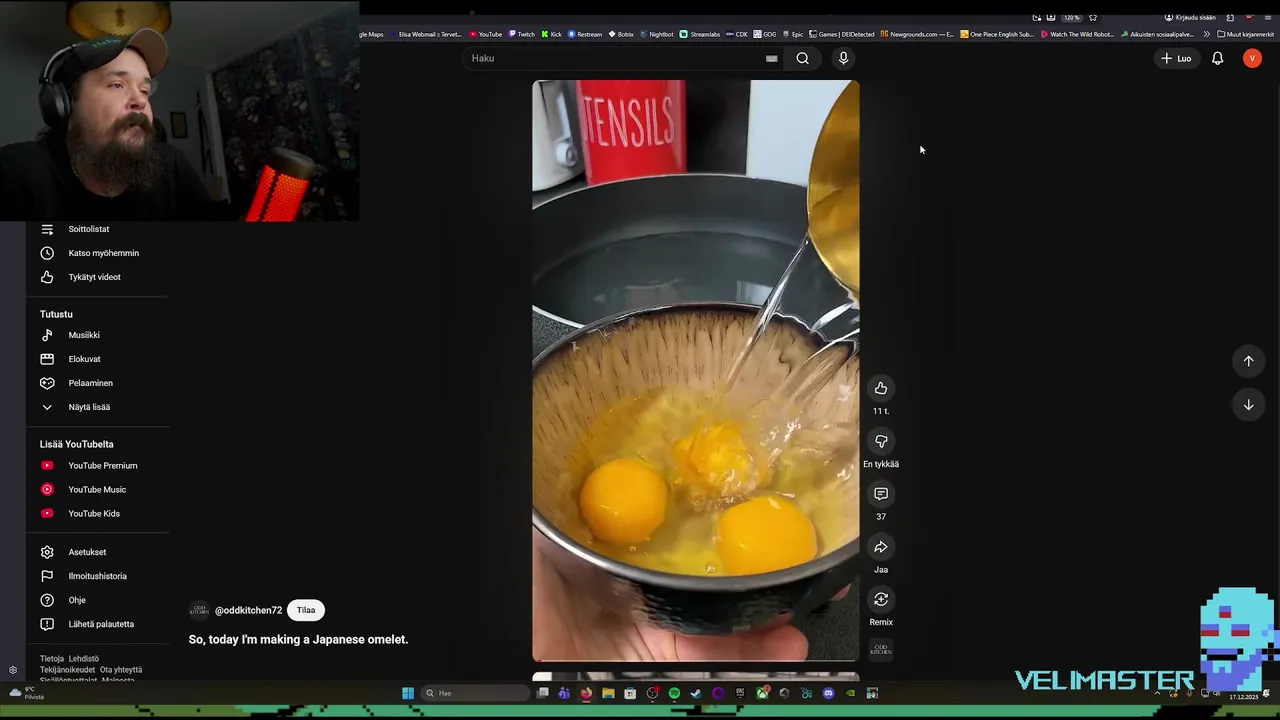Screen dimensions: 1280x720
Task: Open the account avatar menu
Action: 1252,58
